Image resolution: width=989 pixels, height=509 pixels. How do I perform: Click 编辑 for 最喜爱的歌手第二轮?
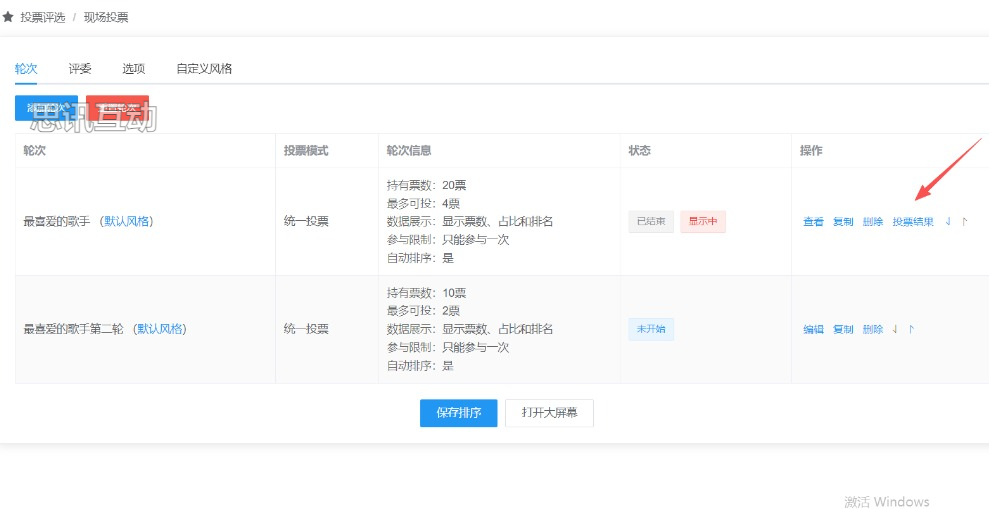813,329
